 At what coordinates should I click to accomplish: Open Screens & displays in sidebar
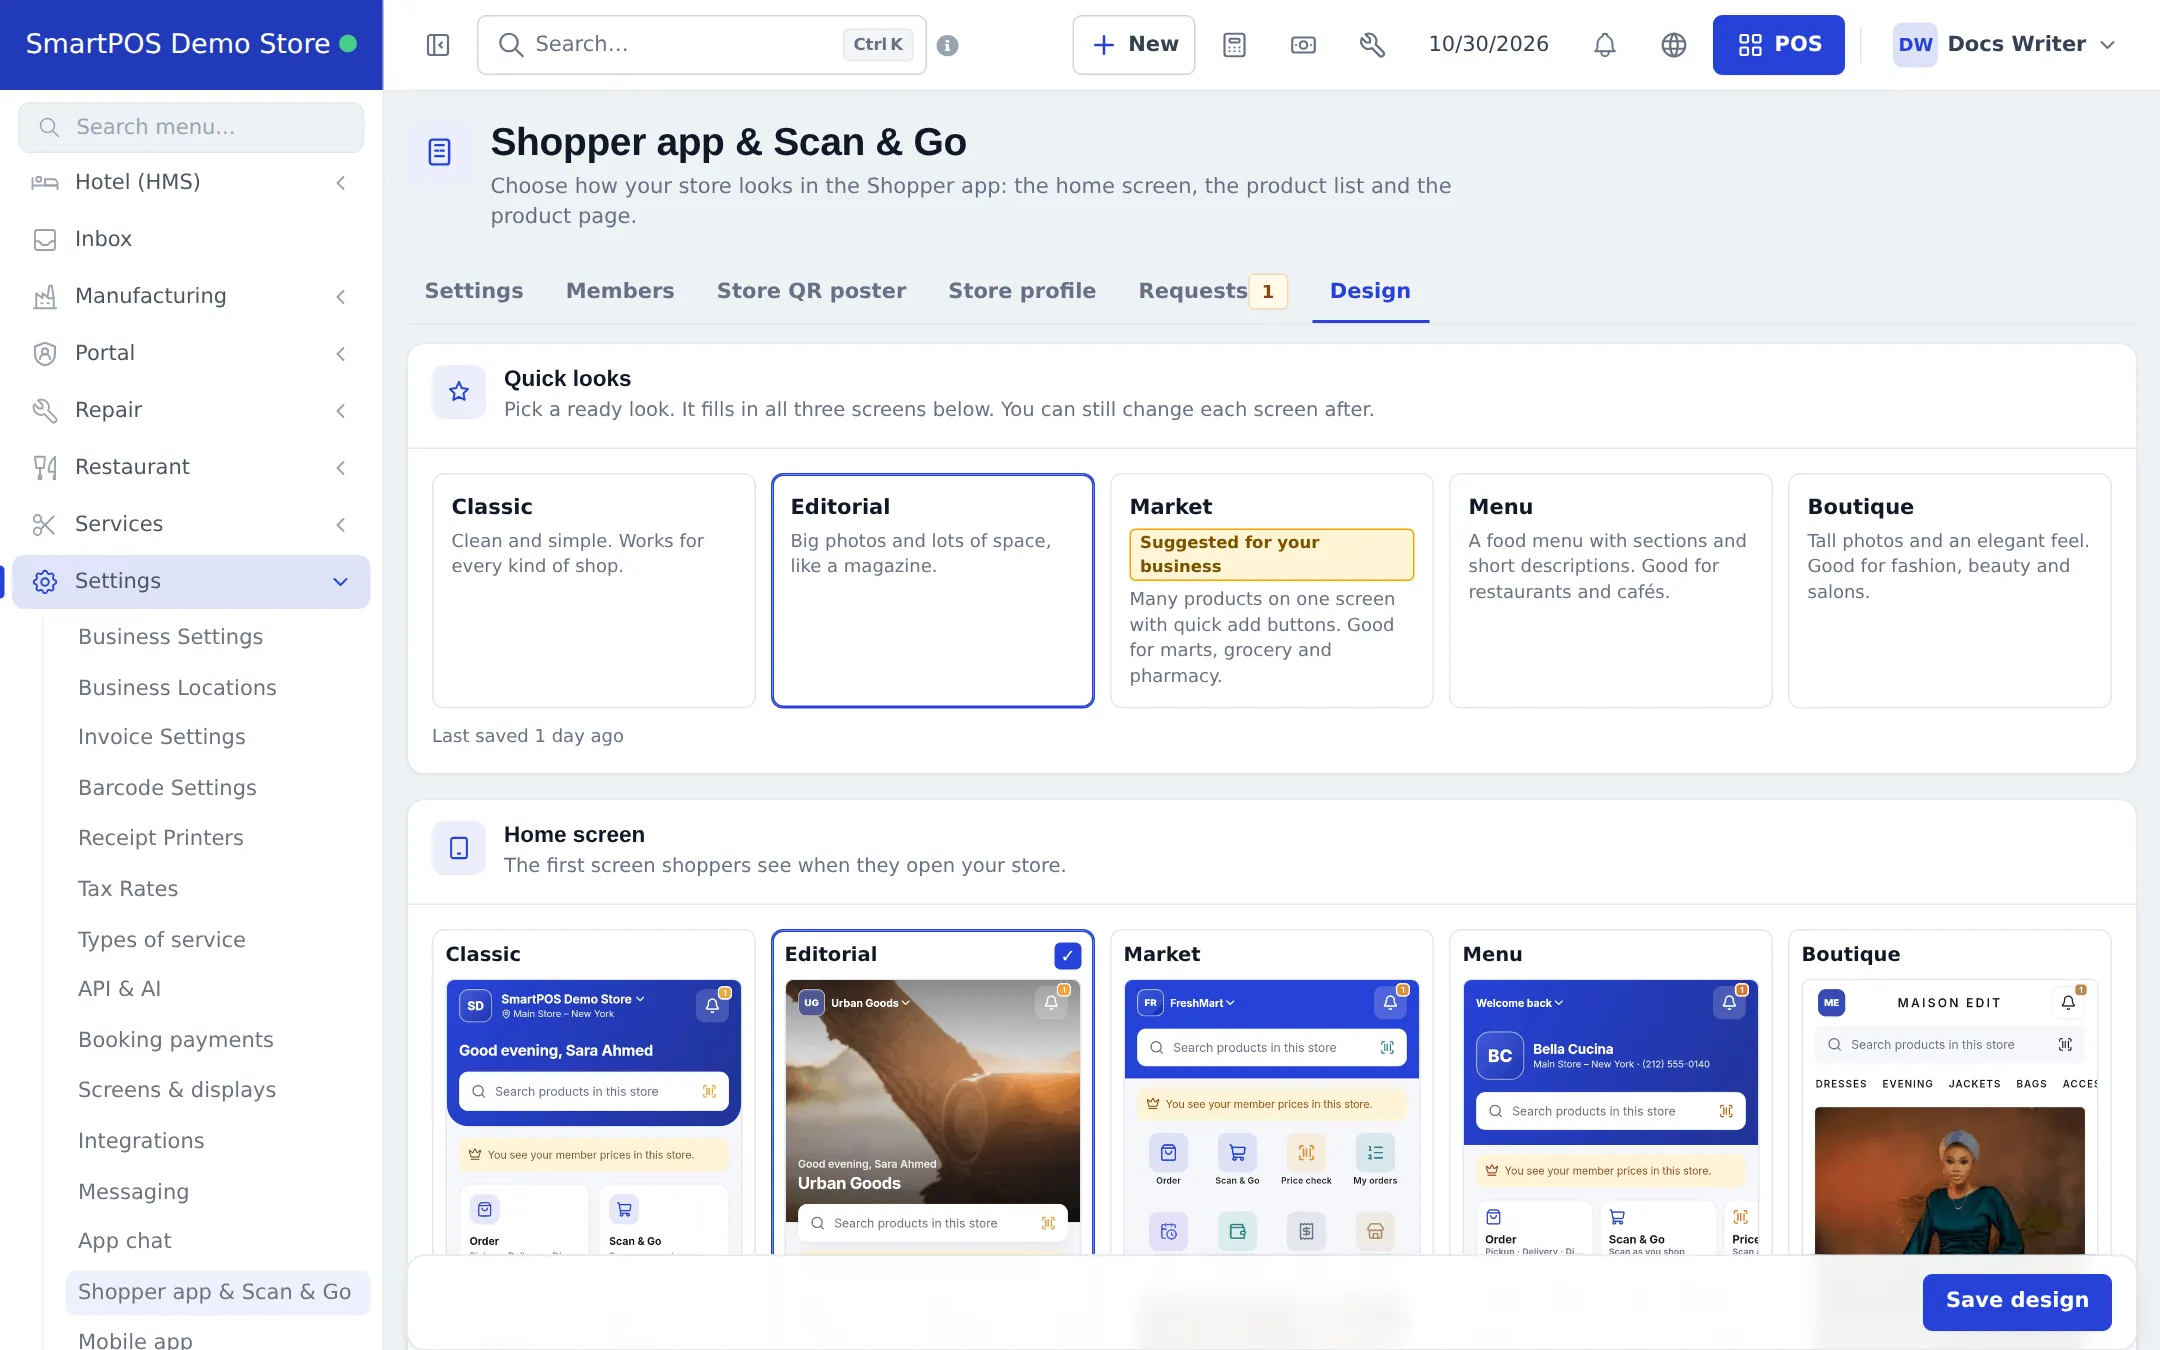click(x=177, y=1090)
